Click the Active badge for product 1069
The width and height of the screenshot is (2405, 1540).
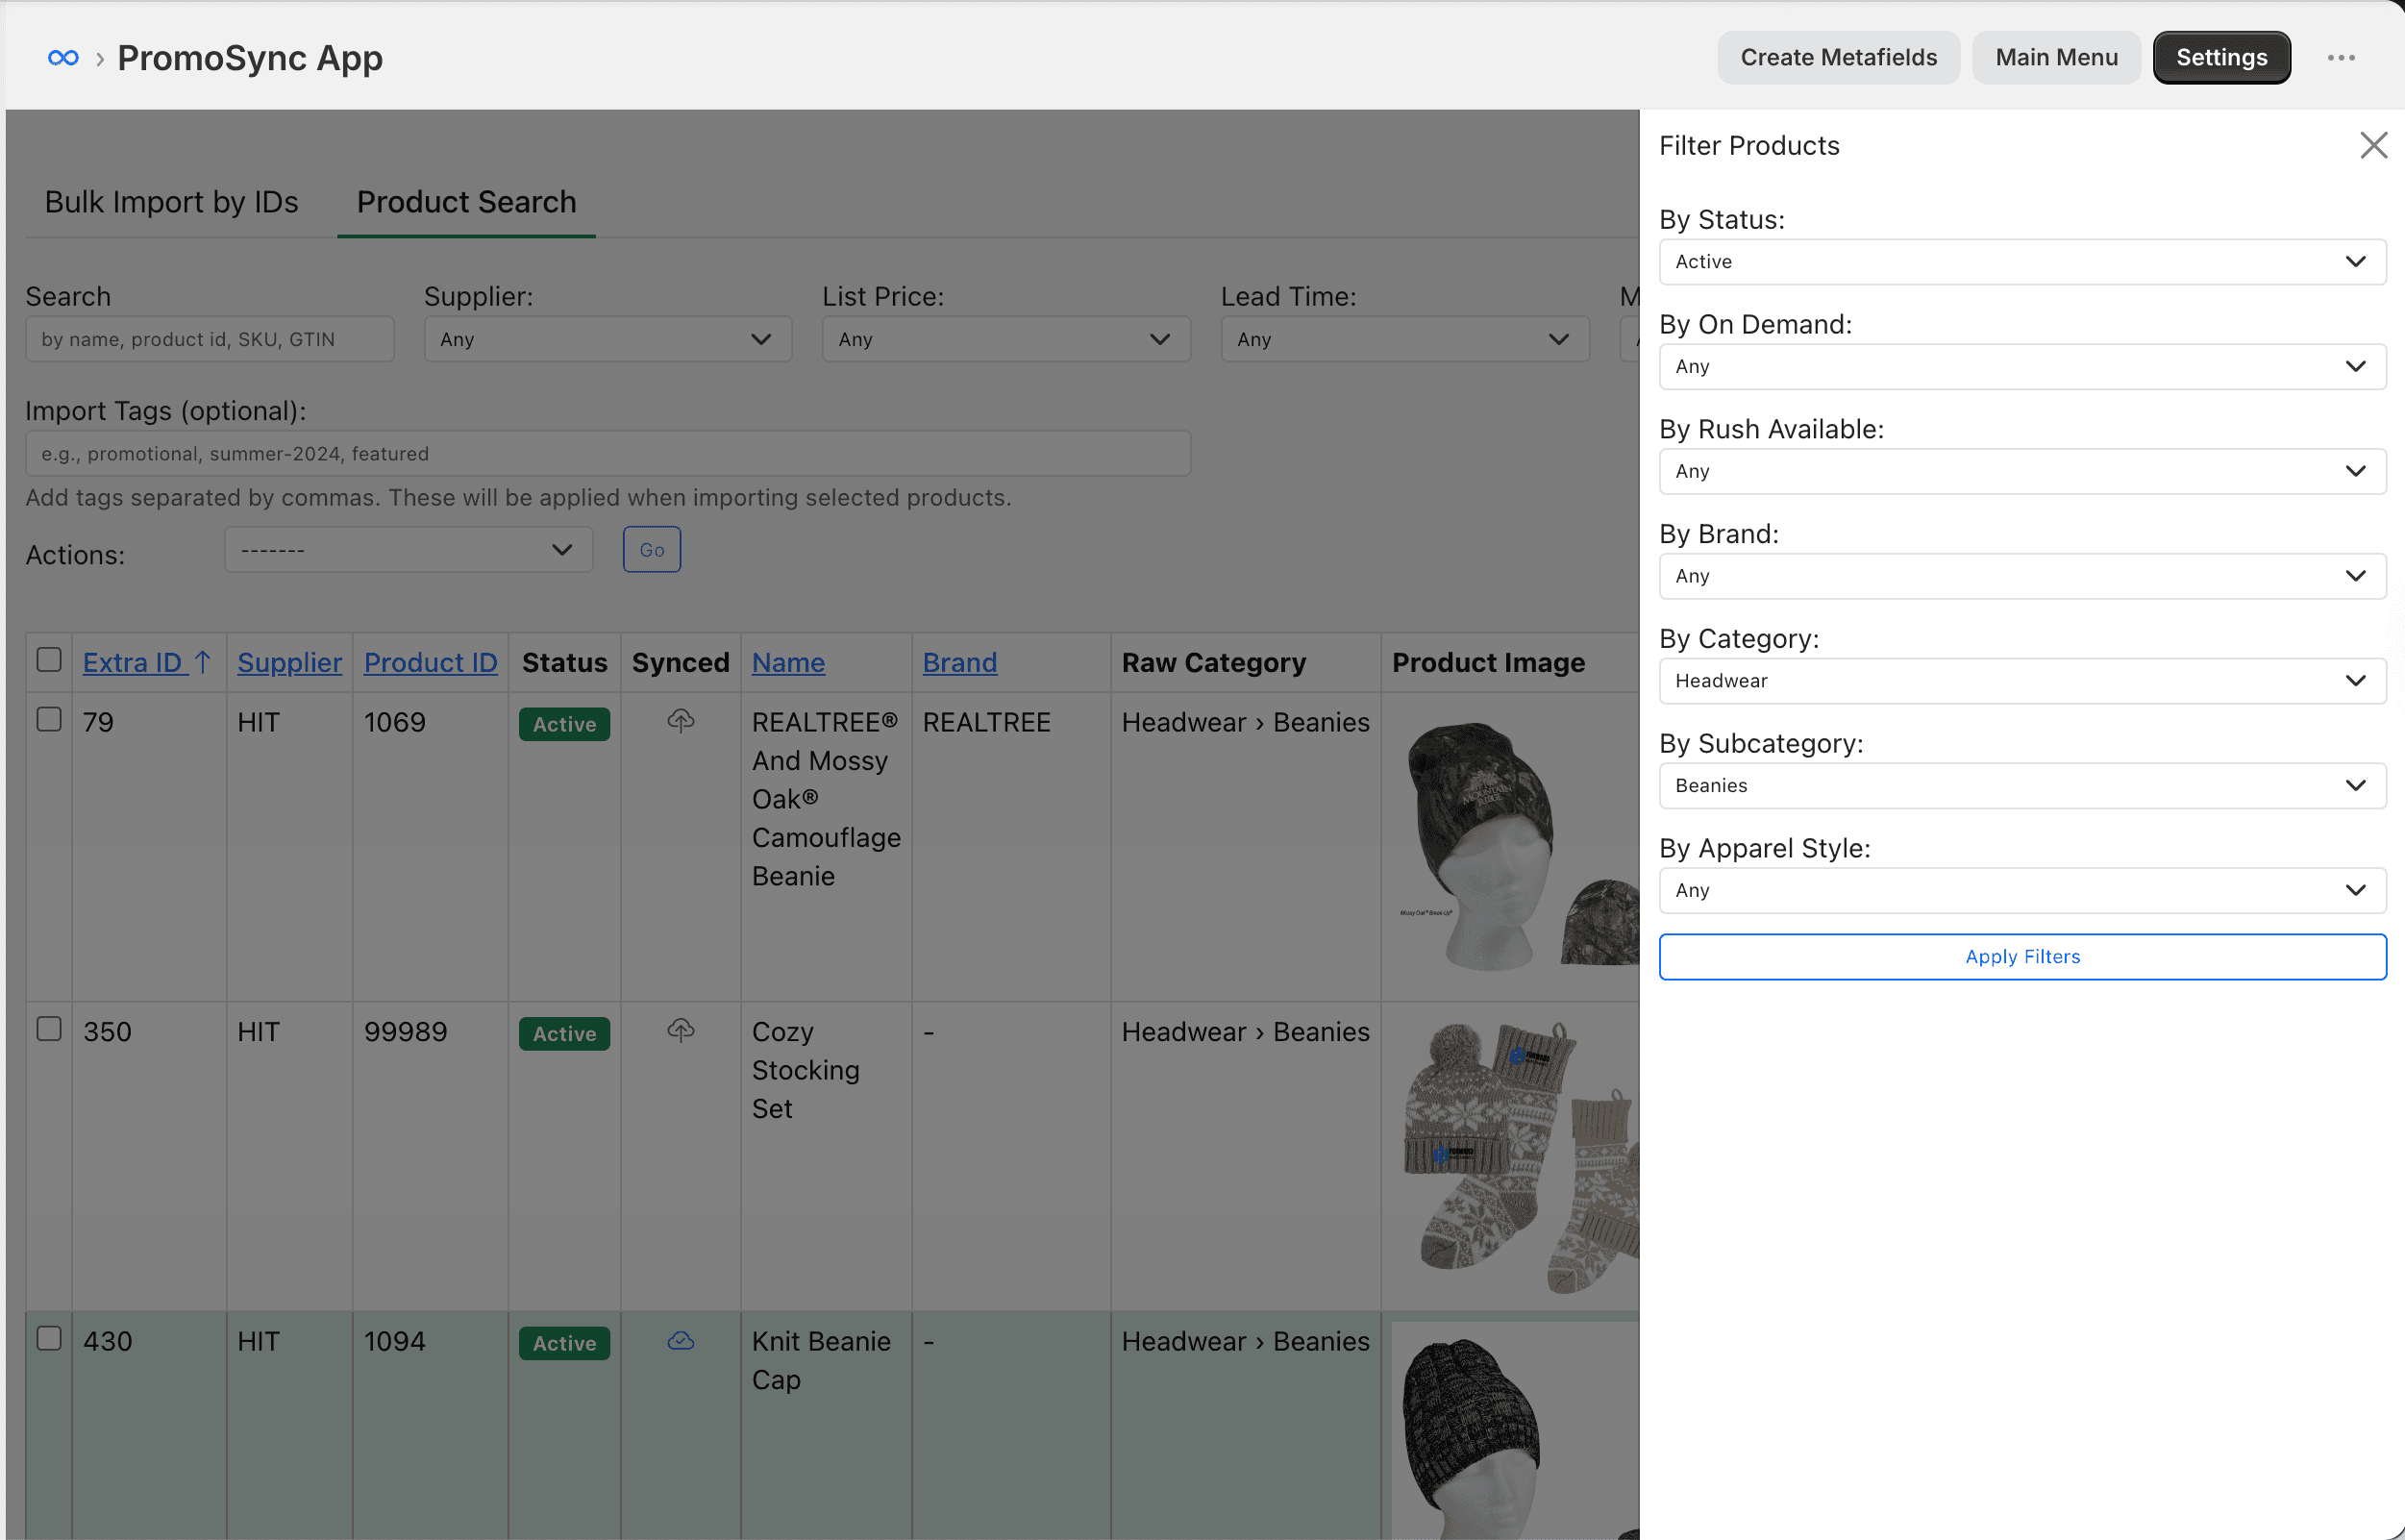(565, 724)
